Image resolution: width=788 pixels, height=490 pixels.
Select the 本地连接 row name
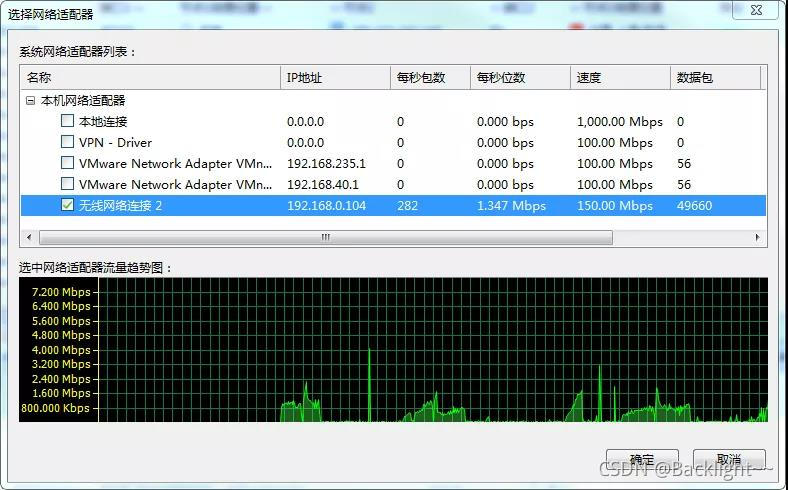point(103,122)
